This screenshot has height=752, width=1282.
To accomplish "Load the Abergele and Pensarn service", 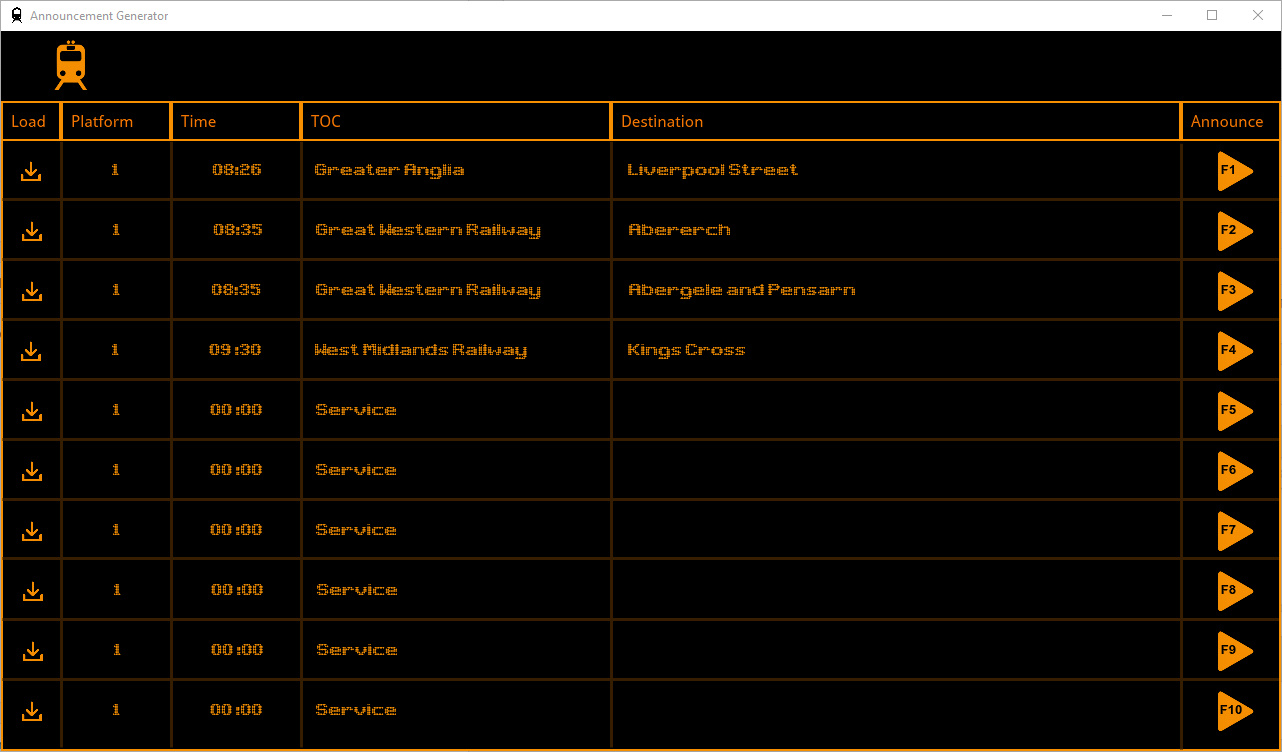I will pos(31,292).
